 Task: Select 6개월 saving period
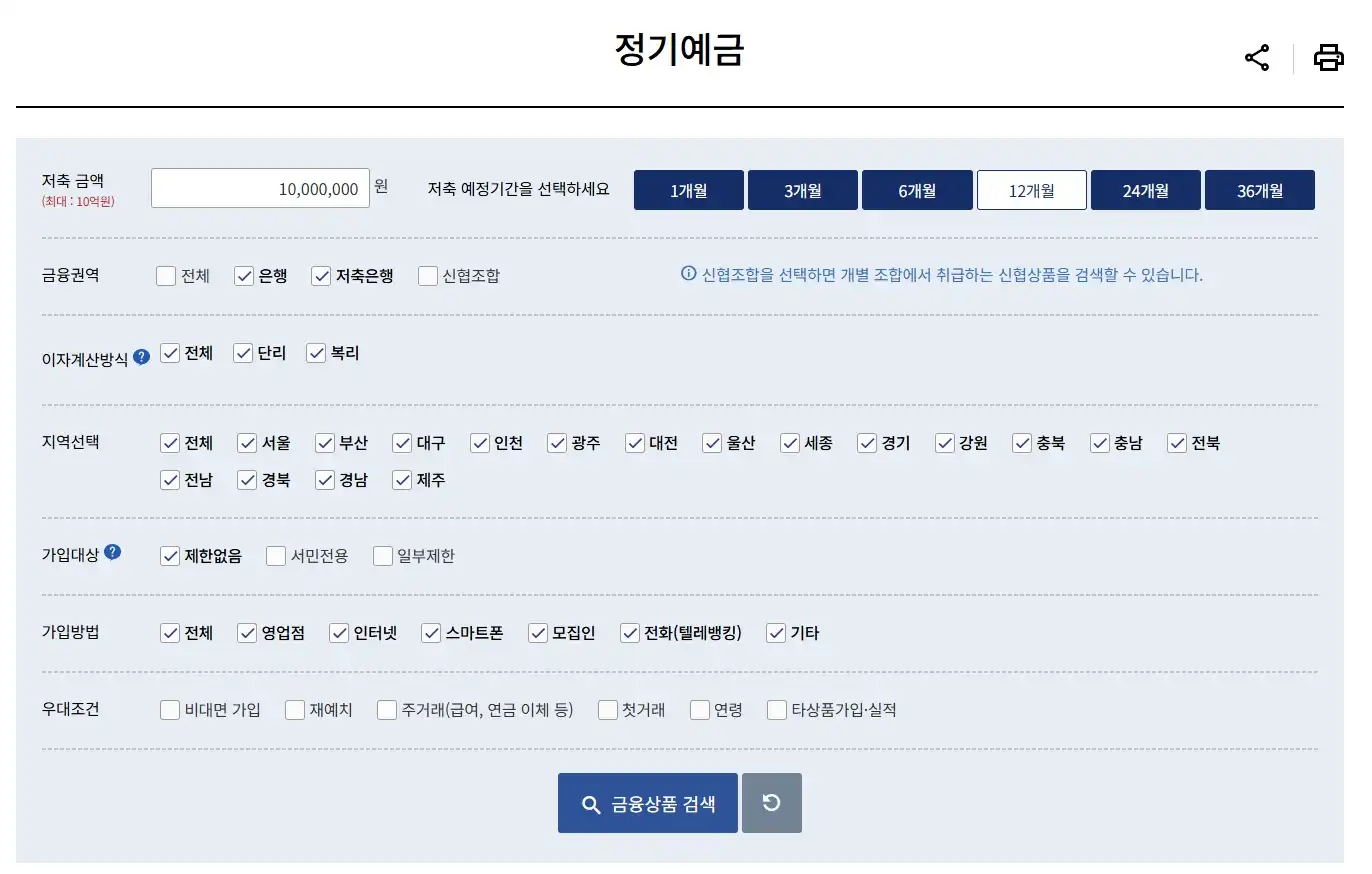917,190
